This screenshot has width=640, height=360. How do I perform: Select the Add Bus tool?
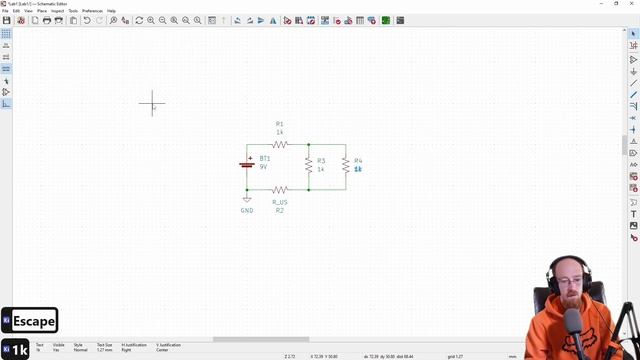pos(633,95)
